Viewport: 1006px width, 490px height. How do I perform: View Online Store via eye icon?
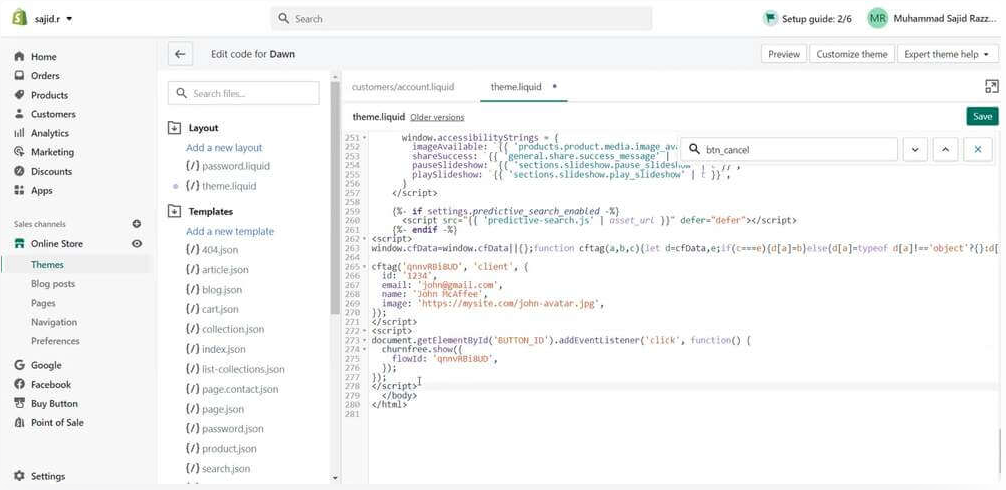coord(137,243)
